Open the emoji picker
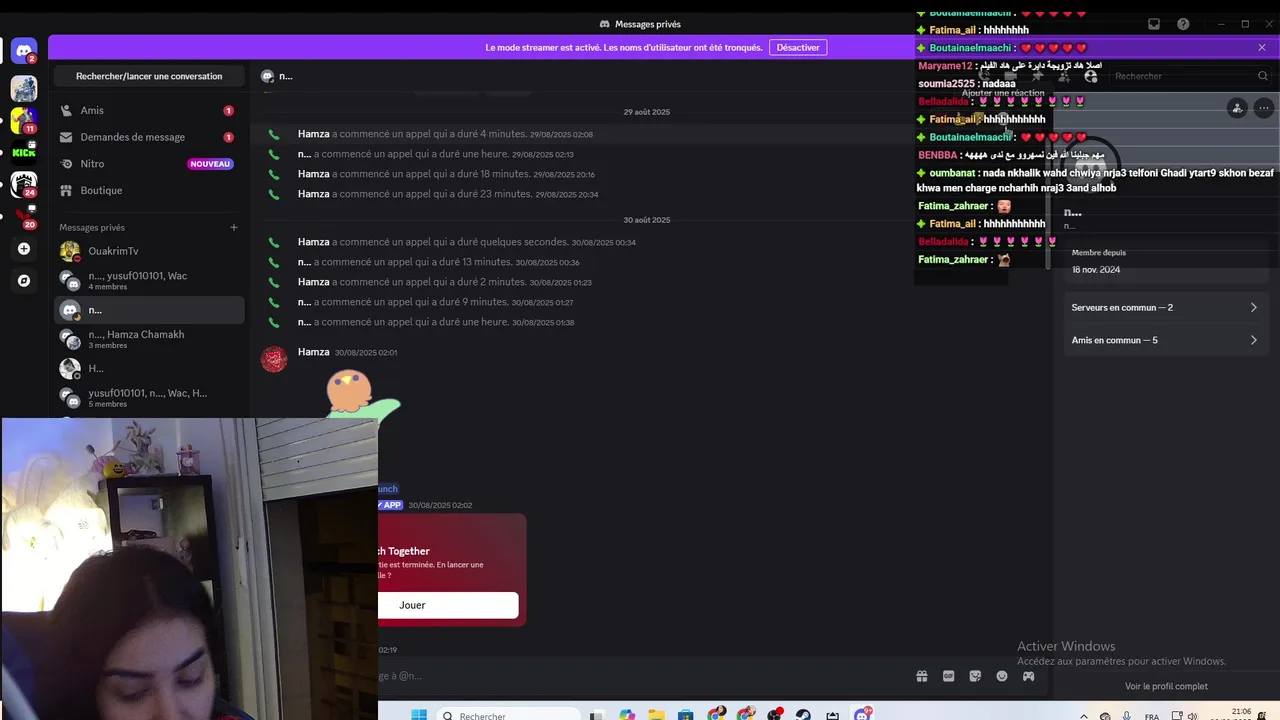This screenshot has width=1280, height=720. [x=1002, y=676]
